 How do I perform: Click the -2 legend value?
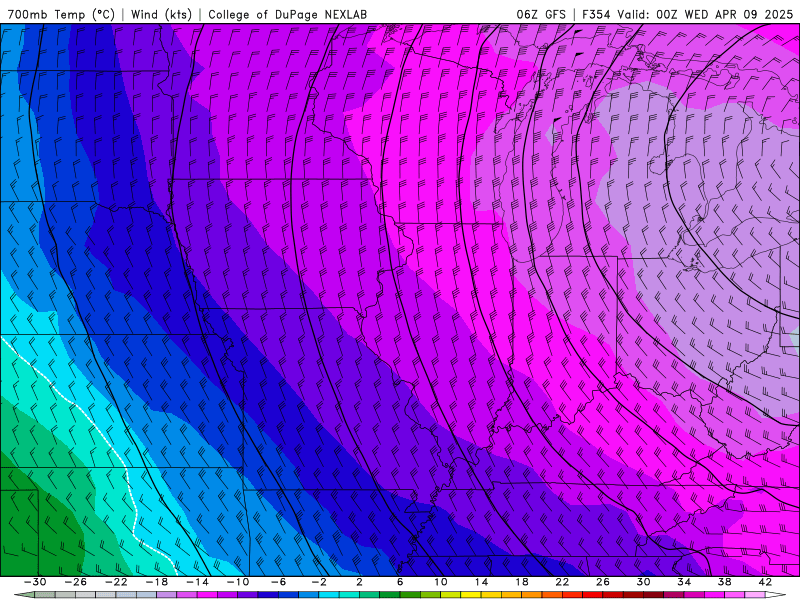point(319,582)
